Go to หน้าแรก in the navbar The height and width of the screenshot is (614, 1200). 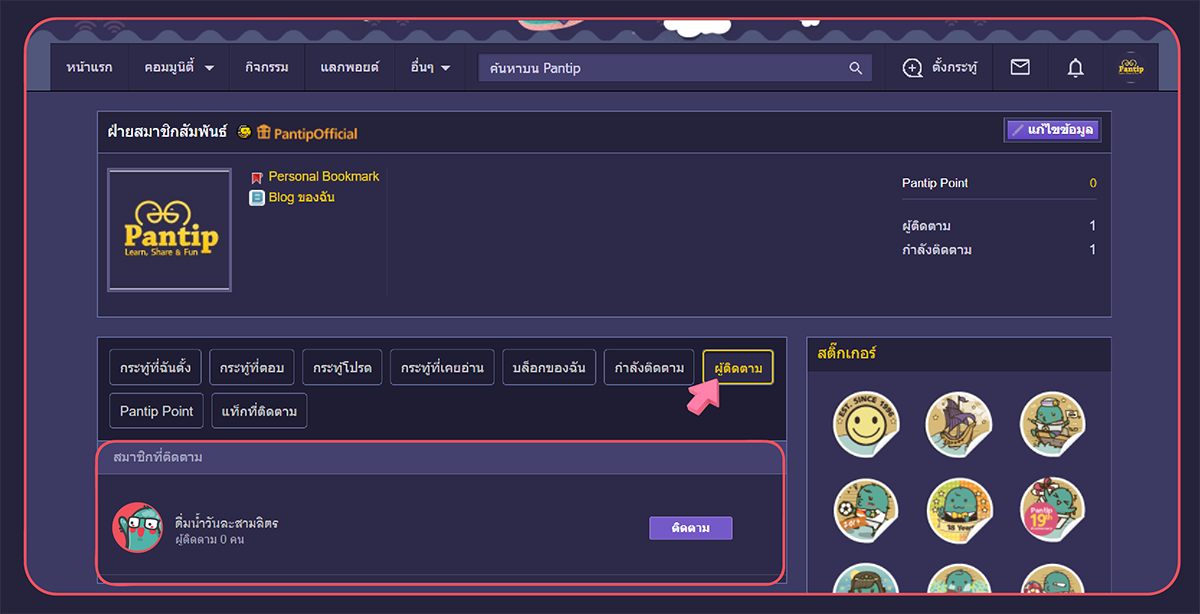(x=90, y=68)
